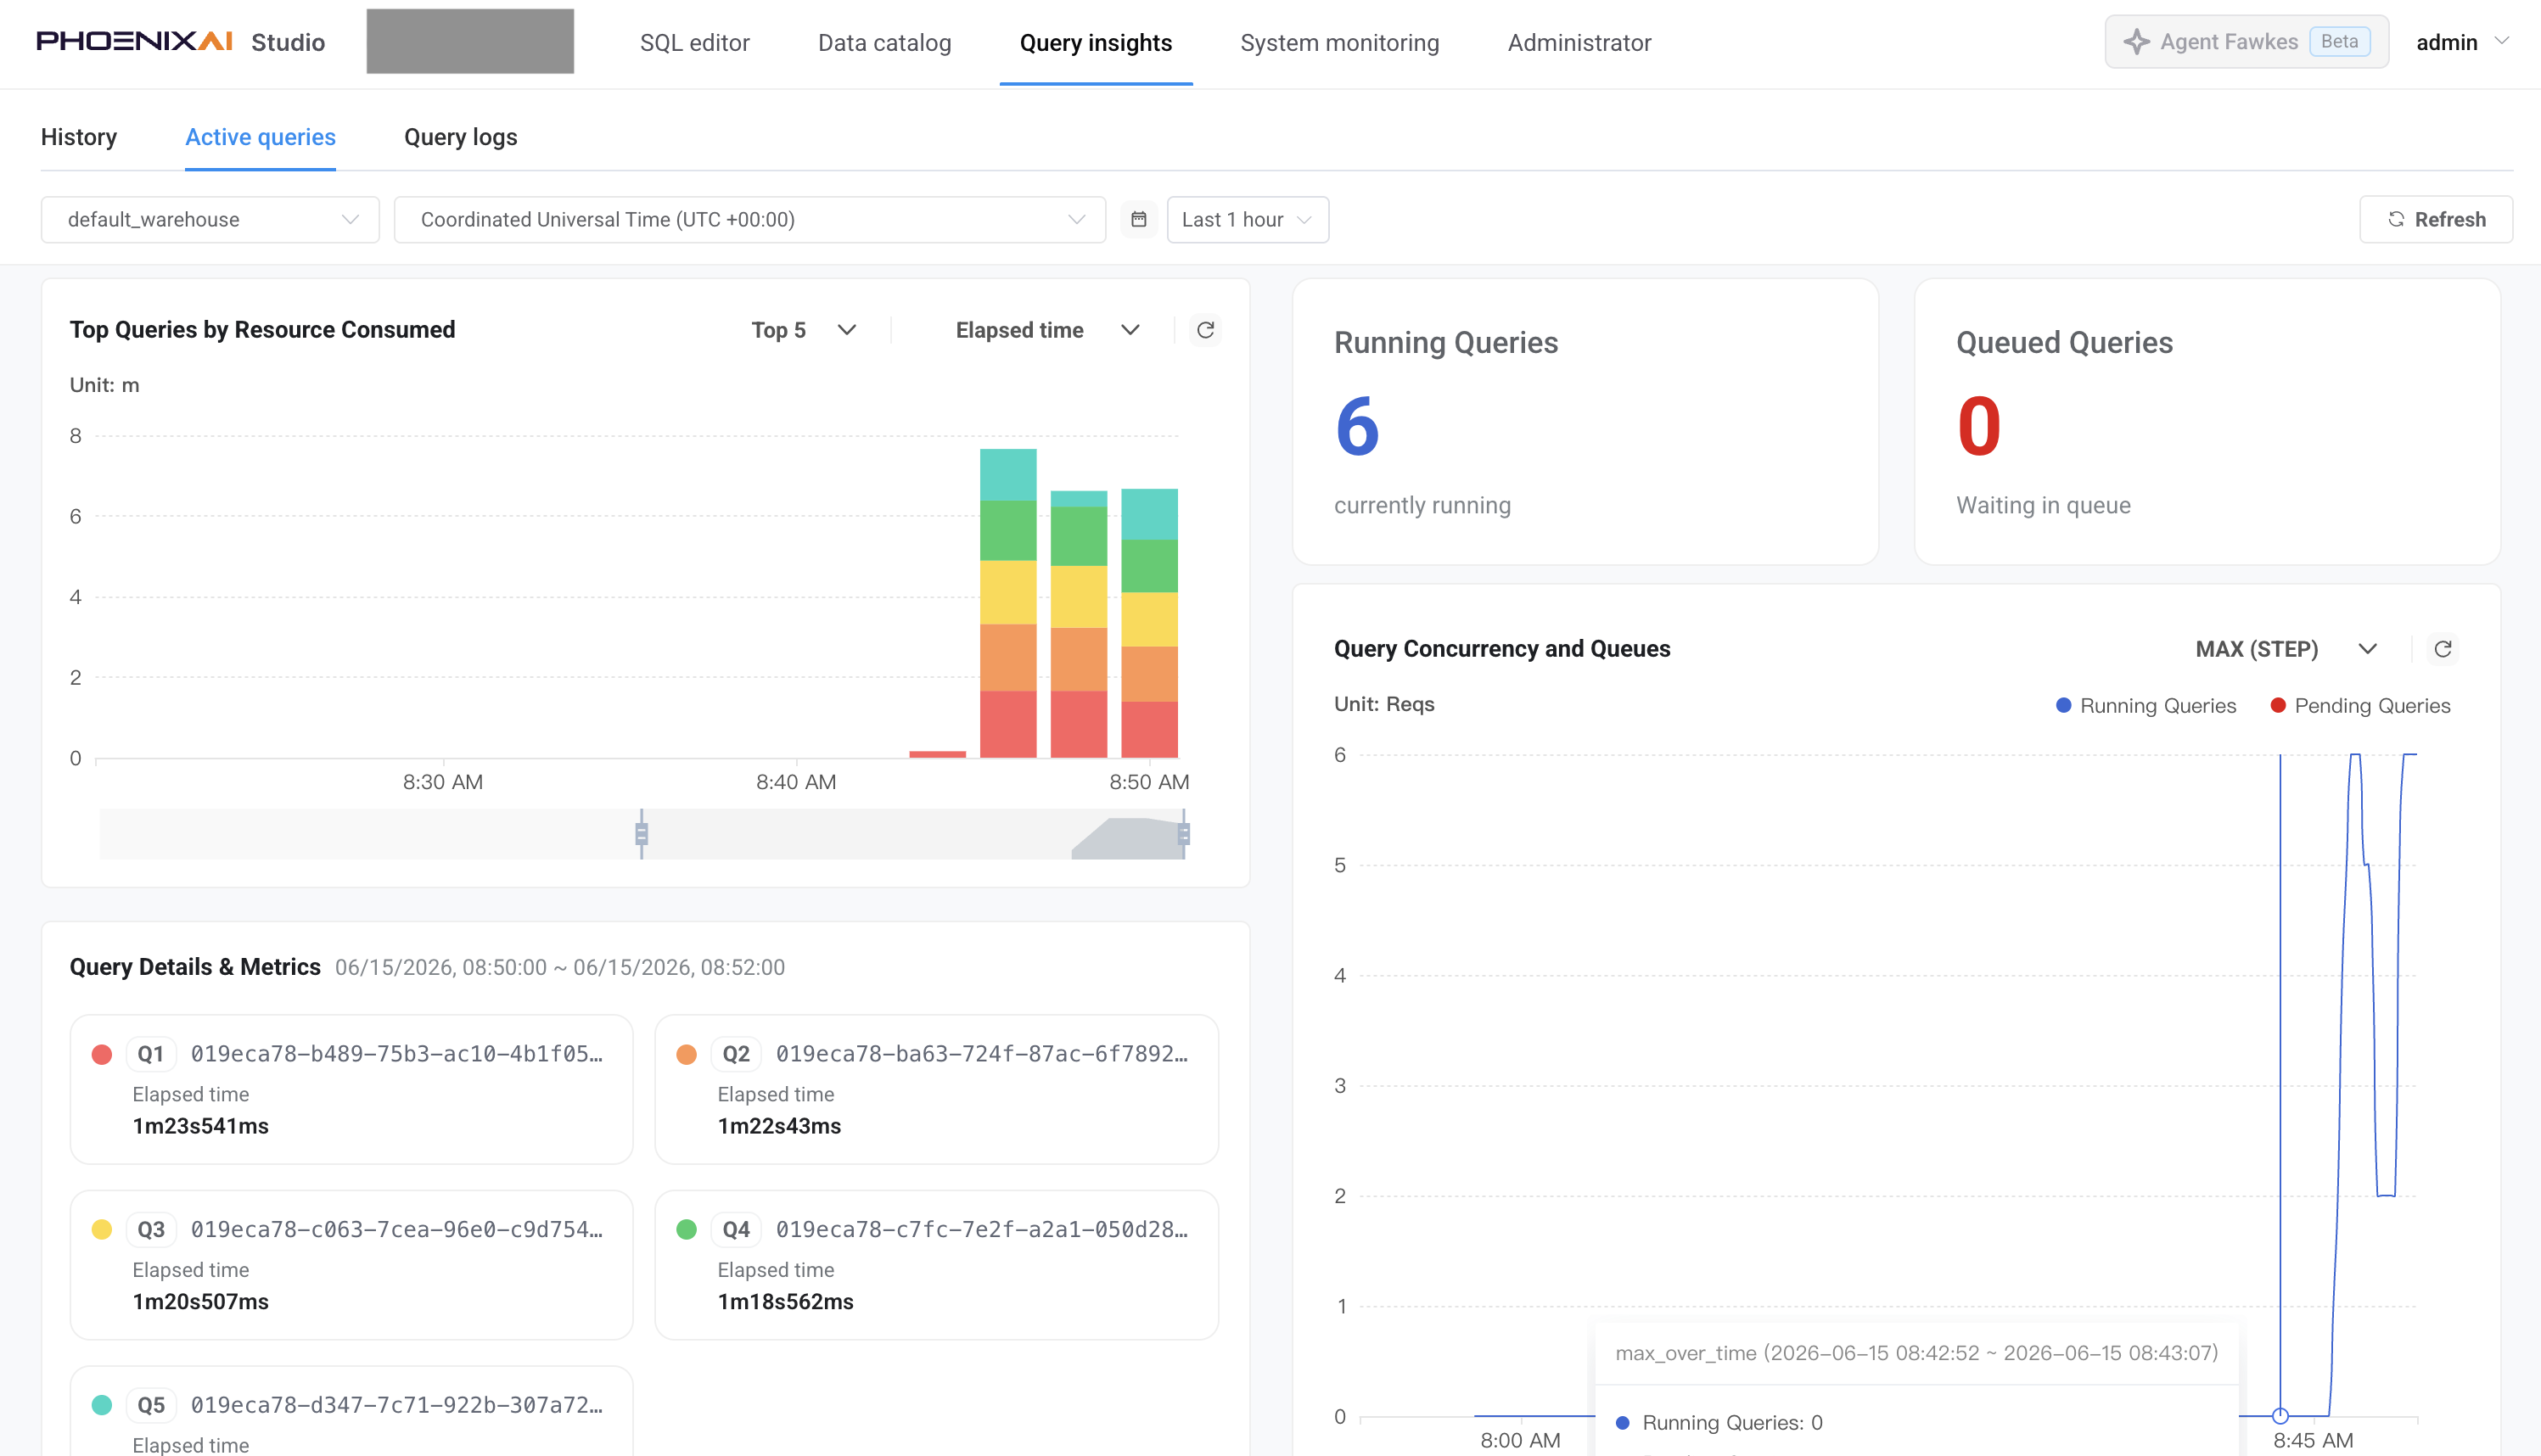This screenshot has width=2541, height=1456.
Task: Select Query insights in navigation
Action: (x=1096, y=42)
